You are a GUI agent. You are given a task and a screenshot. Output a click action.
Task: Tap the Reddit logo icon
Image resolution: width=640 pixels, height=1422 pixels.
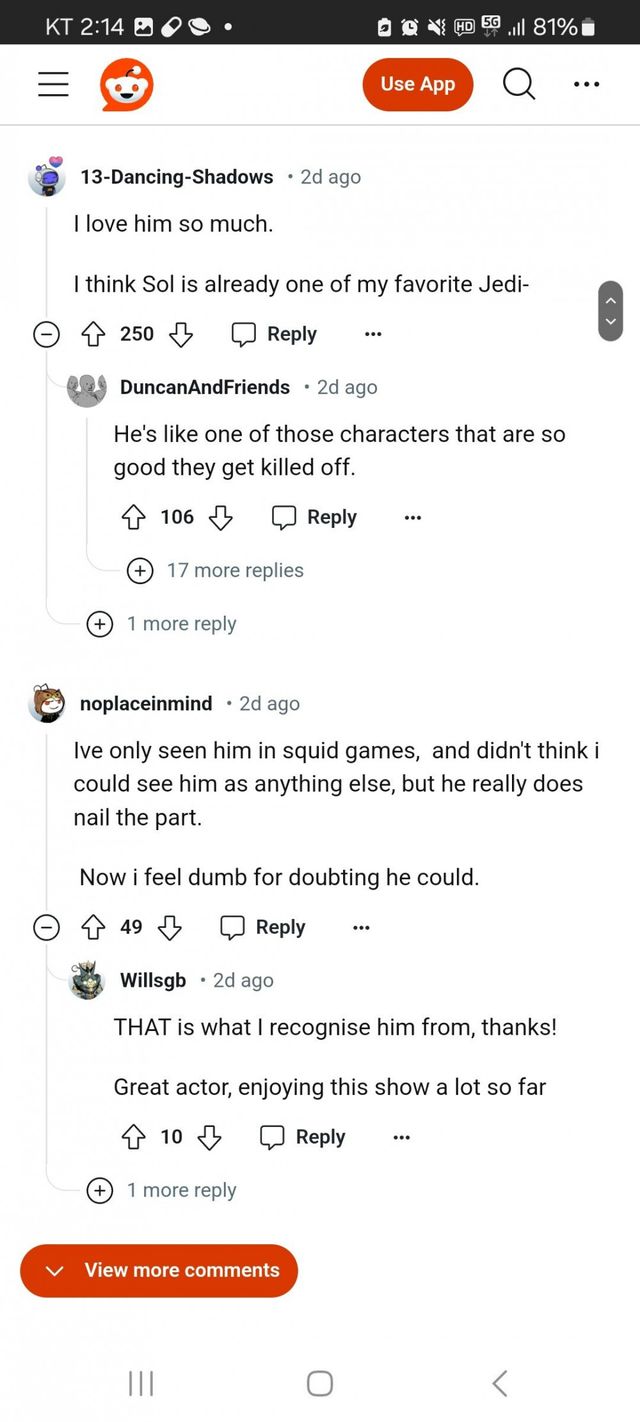pos(126,85)
